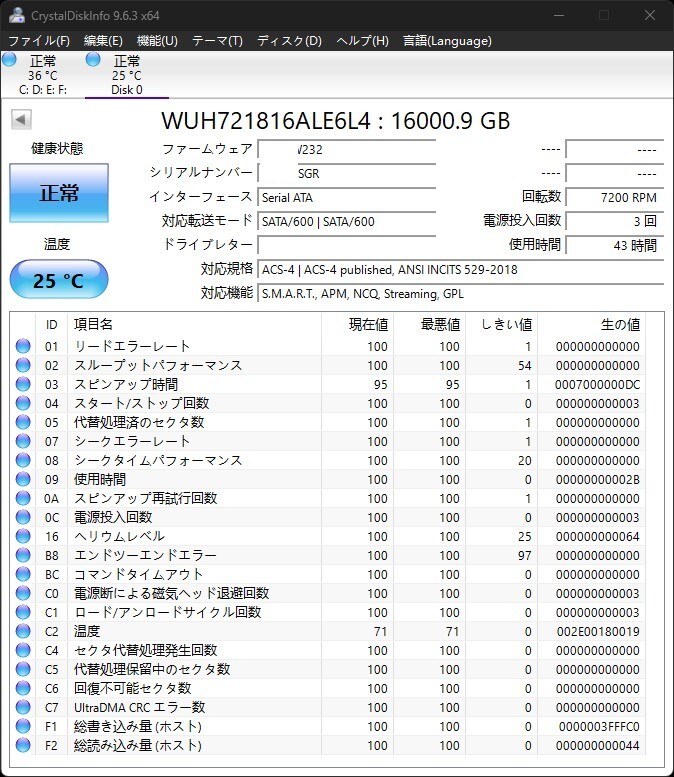Click the 生の値 column header
The height and width of the screenshot is (777, 674).
[591, 325]
